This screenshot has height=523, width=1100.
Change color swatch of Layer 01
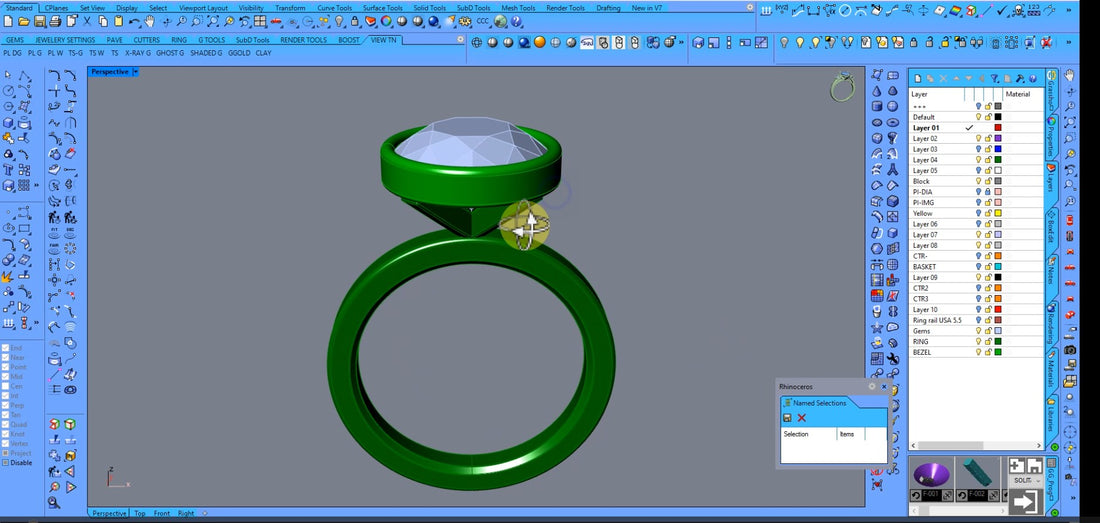(x=998, y=128)
